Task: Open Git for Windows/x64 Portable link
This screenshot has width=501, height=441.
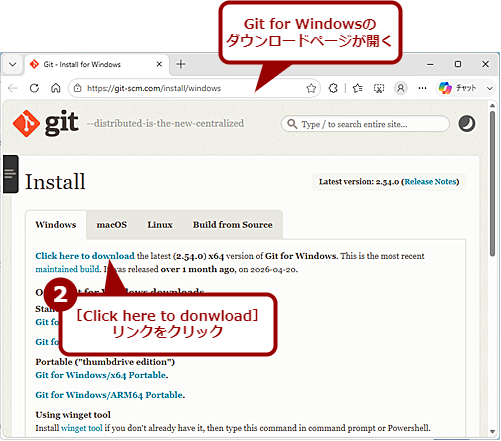Action: tap(101, 375)
